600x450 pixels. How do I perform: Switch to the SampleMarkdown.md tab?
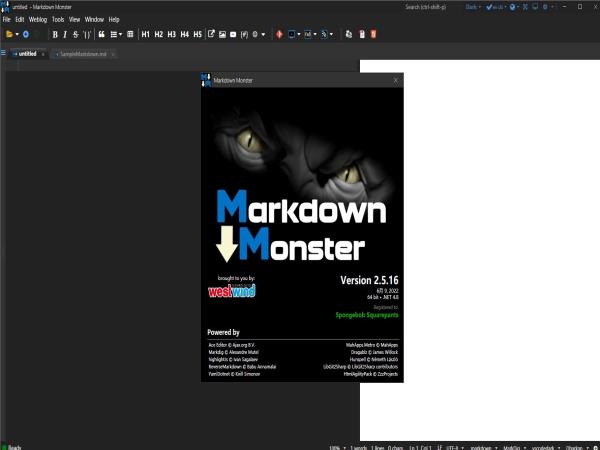tap(83, 54)
